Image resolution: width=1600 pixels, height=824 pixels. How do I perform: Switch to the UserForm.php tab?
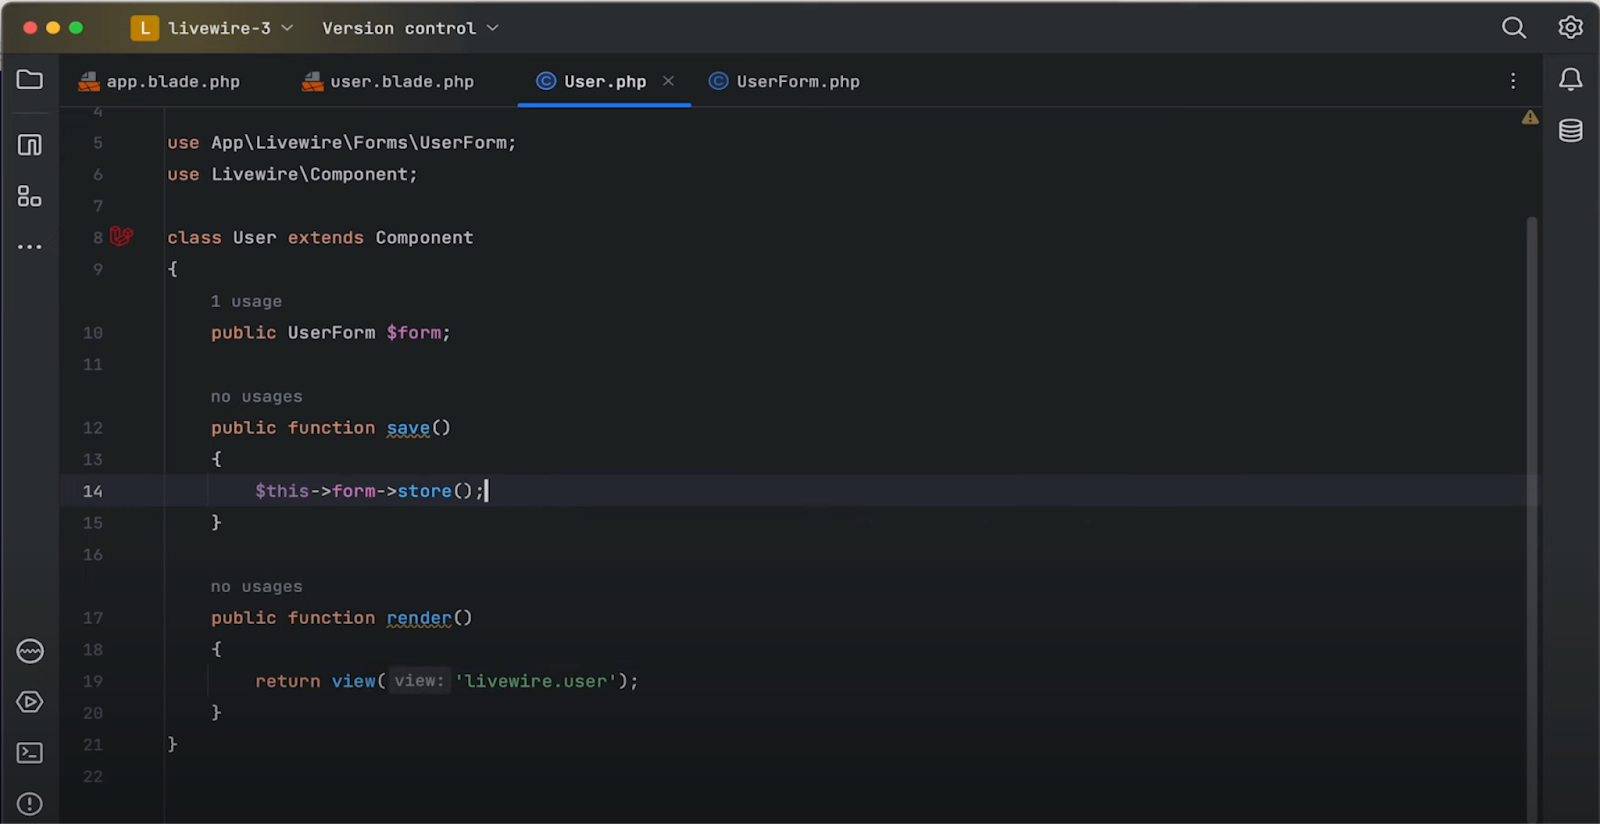tap(785, 82)
